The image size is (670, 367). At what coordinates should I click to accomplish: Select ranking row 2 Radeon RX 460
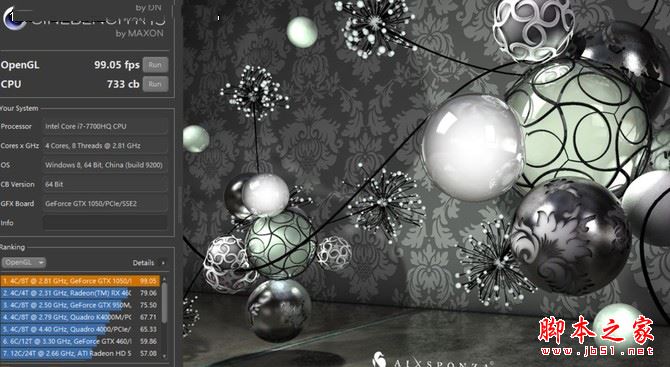point(80,293)
